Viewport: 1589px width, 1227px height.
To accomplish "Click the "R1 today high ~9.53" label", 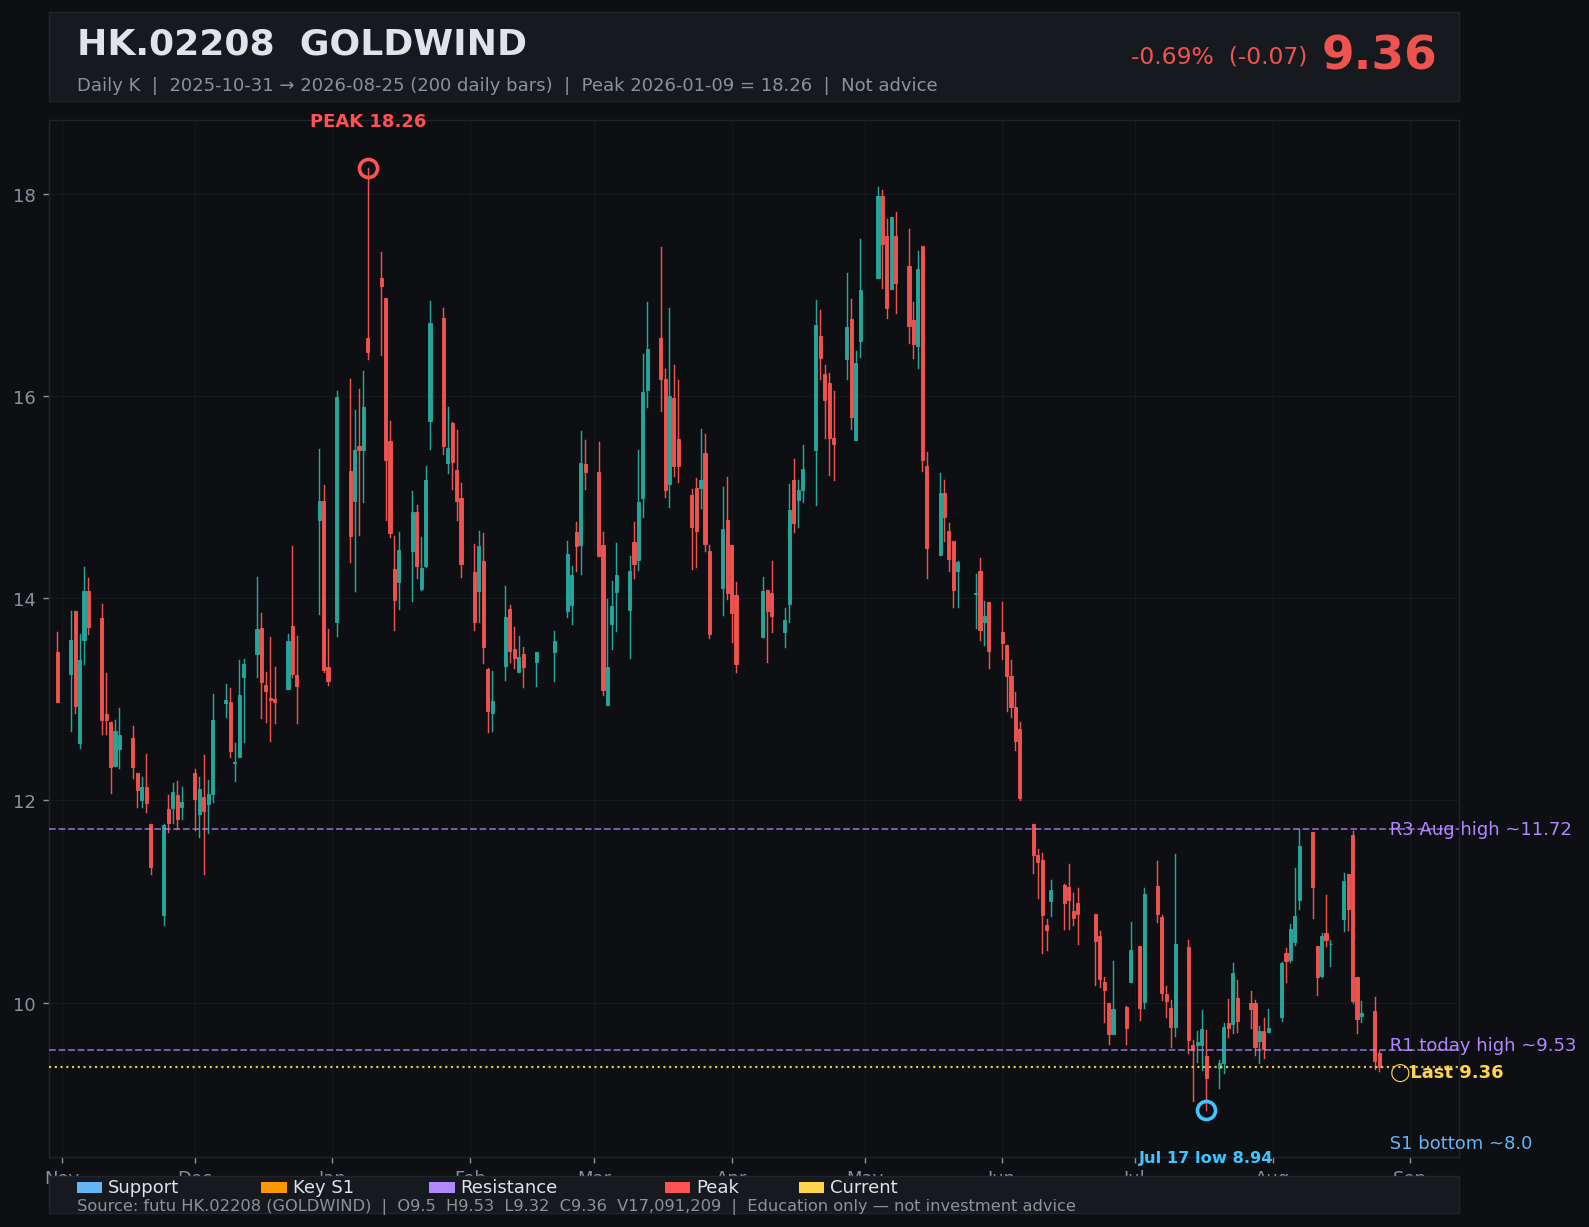I will click(x=1482, y=1045).
